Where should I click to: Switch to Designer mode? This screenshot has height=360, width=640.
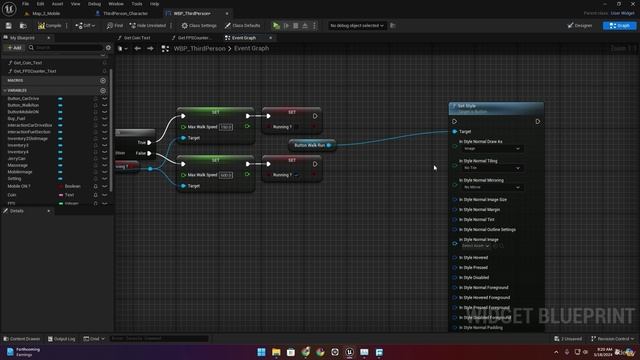580,26
